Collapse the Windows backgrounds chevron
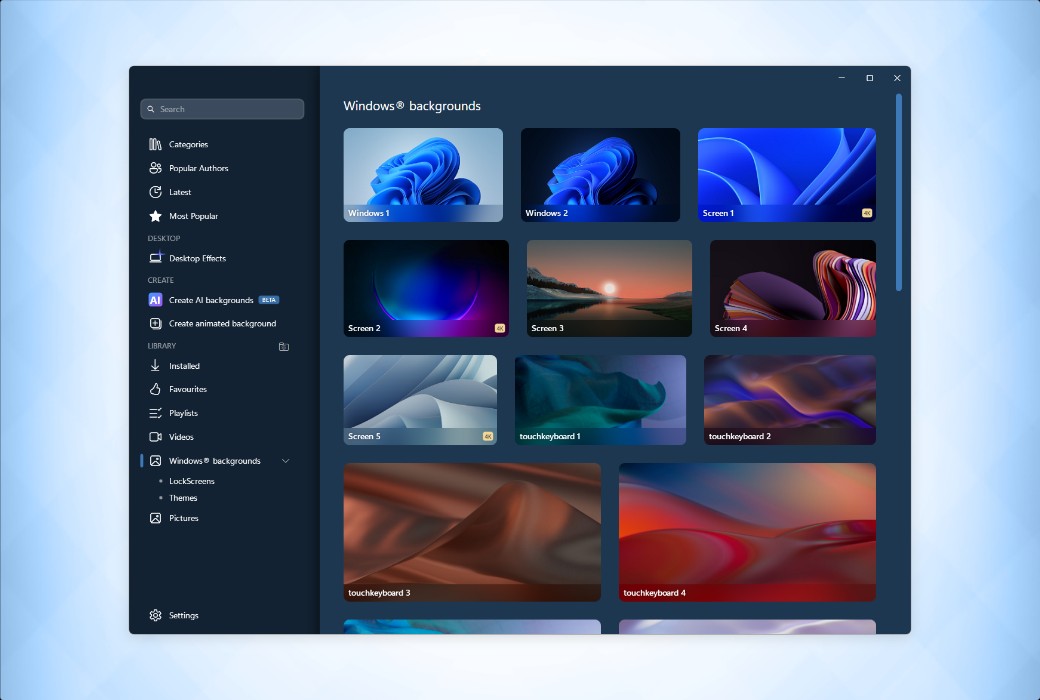Image resolution: width=1040 pixels, height=700 pixels. click(285, 460)
